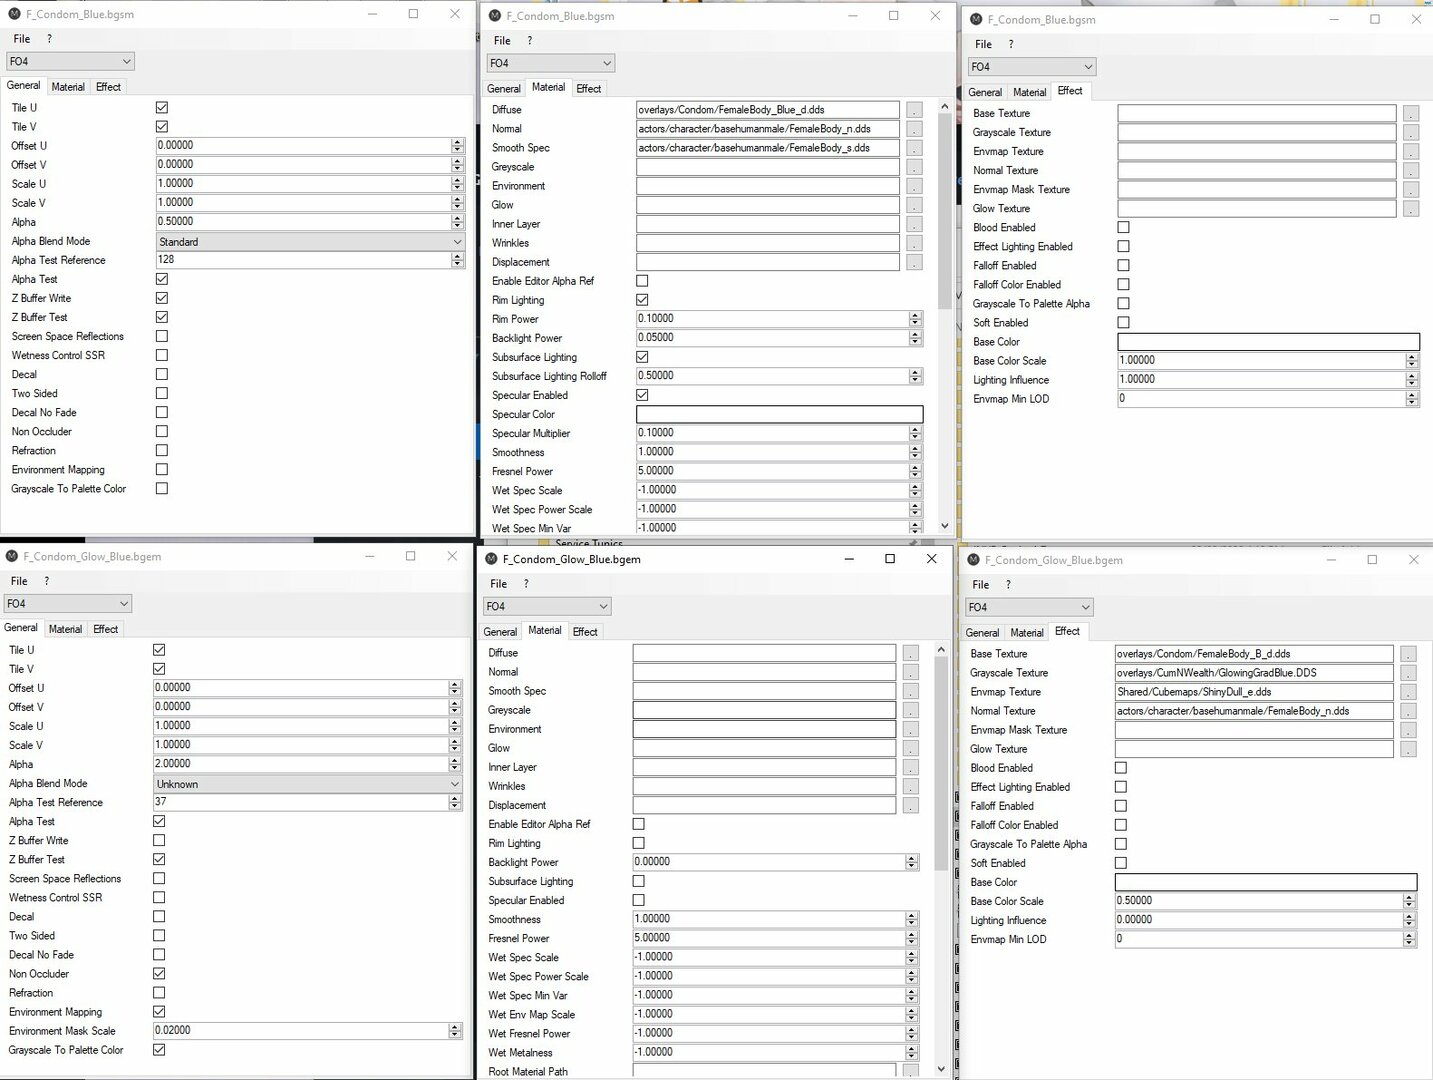Toggle Z Buffer Write in bgsm General window

pyautogui.click(x=162, y=298)
